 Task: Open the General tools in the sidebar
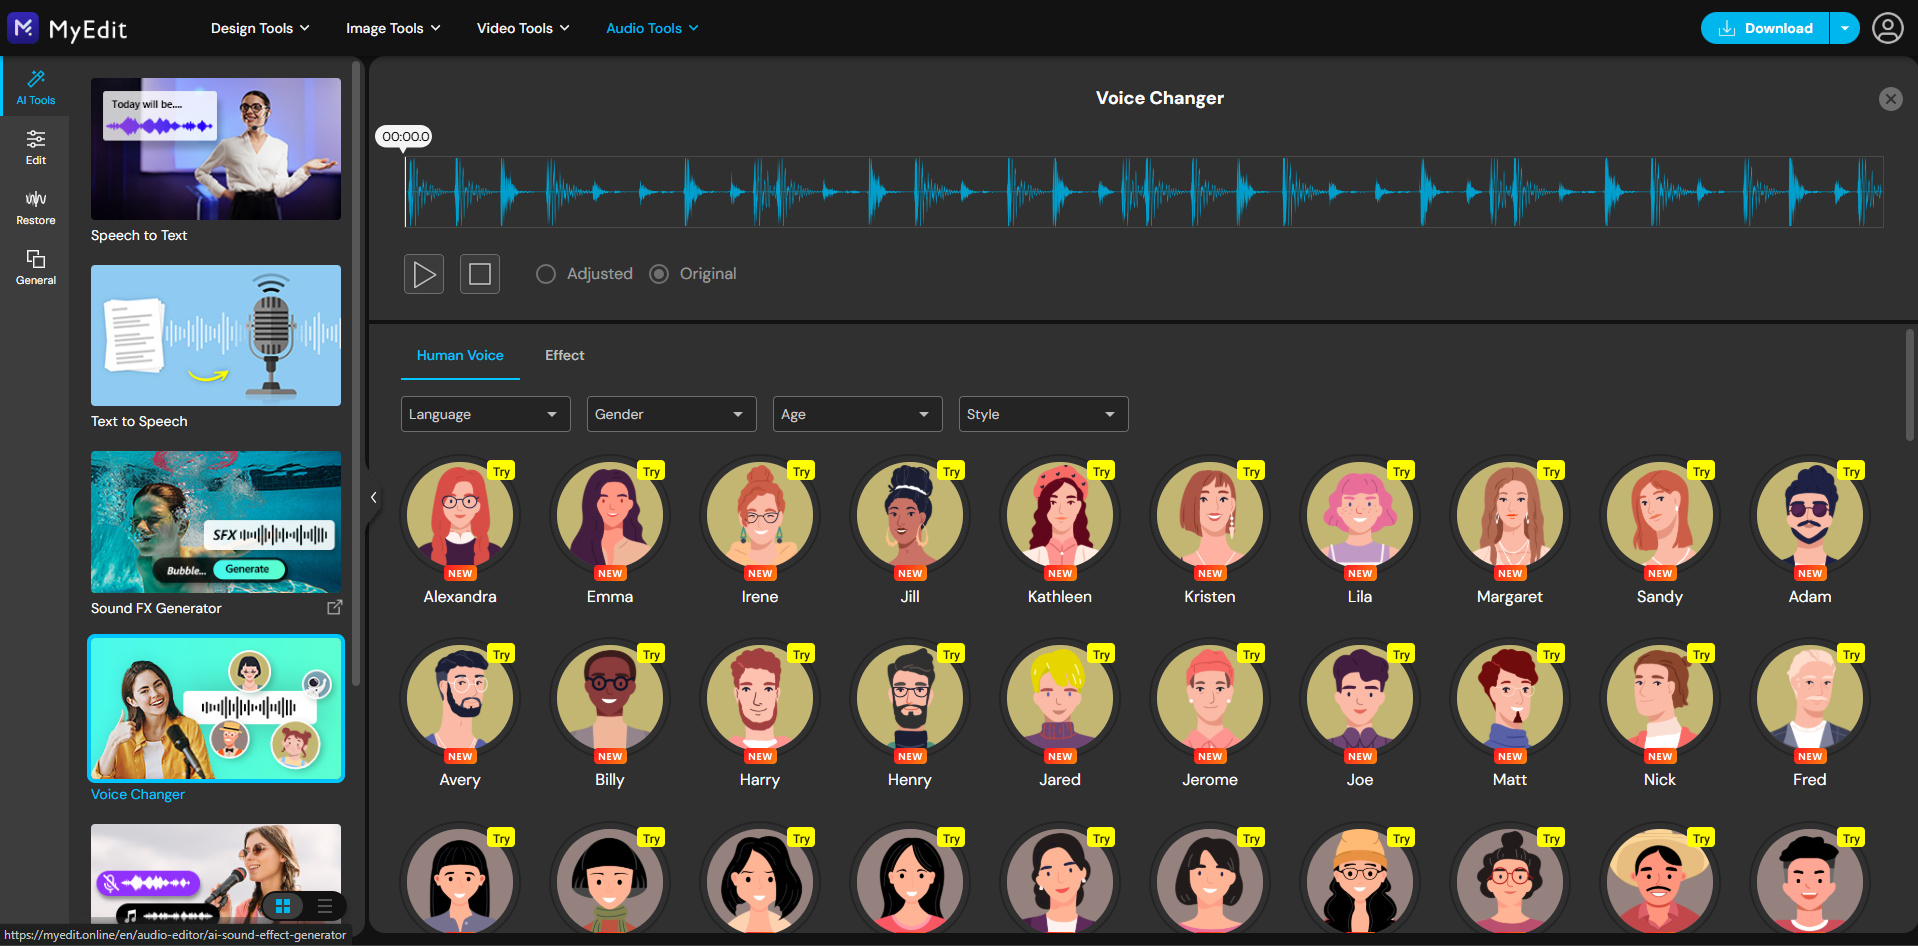[x=35, y=266]
